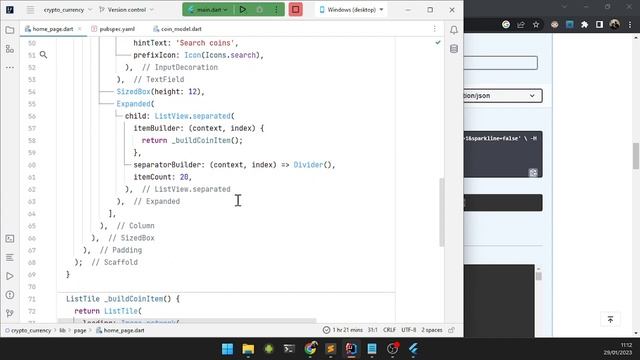
Task: Open the Logcat-style lines tool window icon
Action: point(10,258)
